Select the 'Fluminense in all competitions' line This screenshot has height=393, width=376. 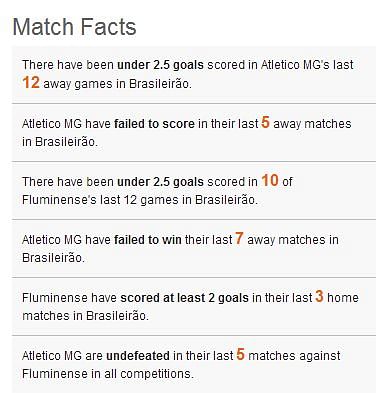coord(108,374)
